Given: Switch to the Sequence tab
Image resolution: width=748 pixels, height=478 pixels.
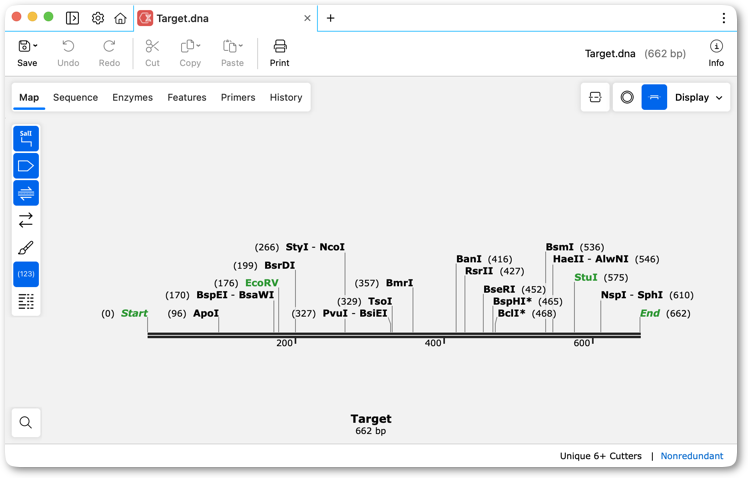Looking at the screenshot, I should tap(75, 97).
